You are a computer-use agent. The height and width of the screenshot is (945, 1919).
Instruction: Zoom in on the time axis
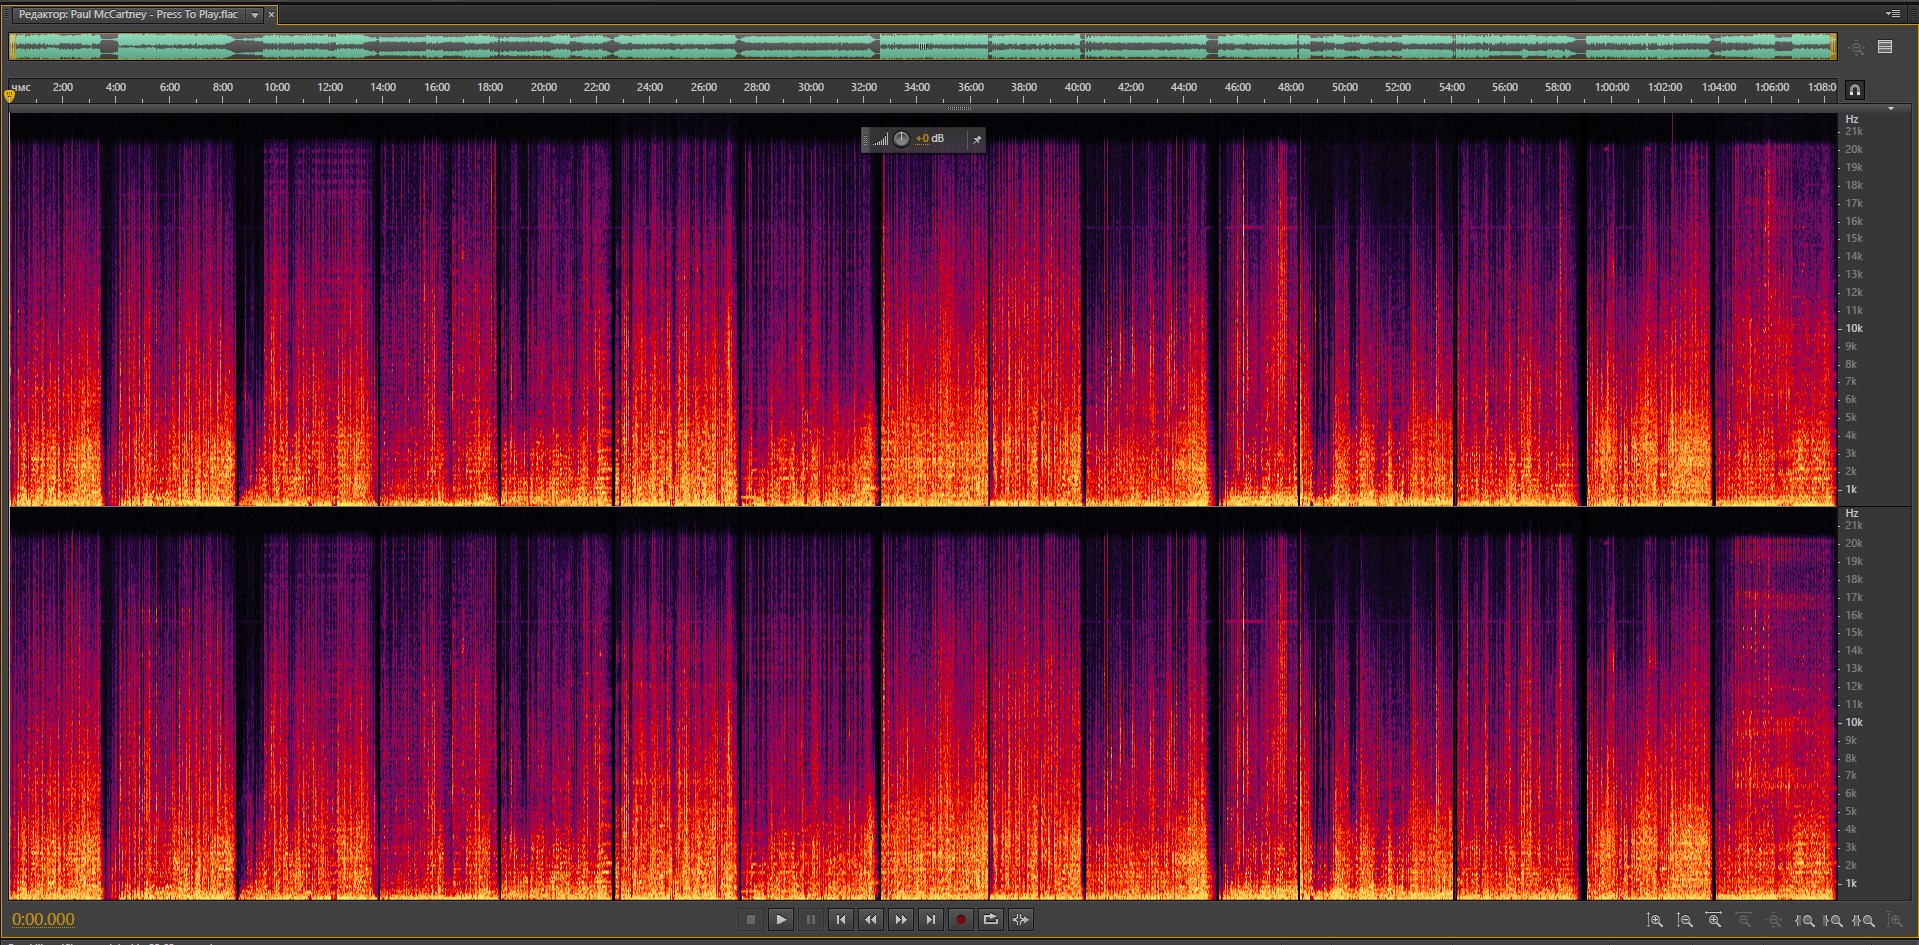pos(1714,920)
